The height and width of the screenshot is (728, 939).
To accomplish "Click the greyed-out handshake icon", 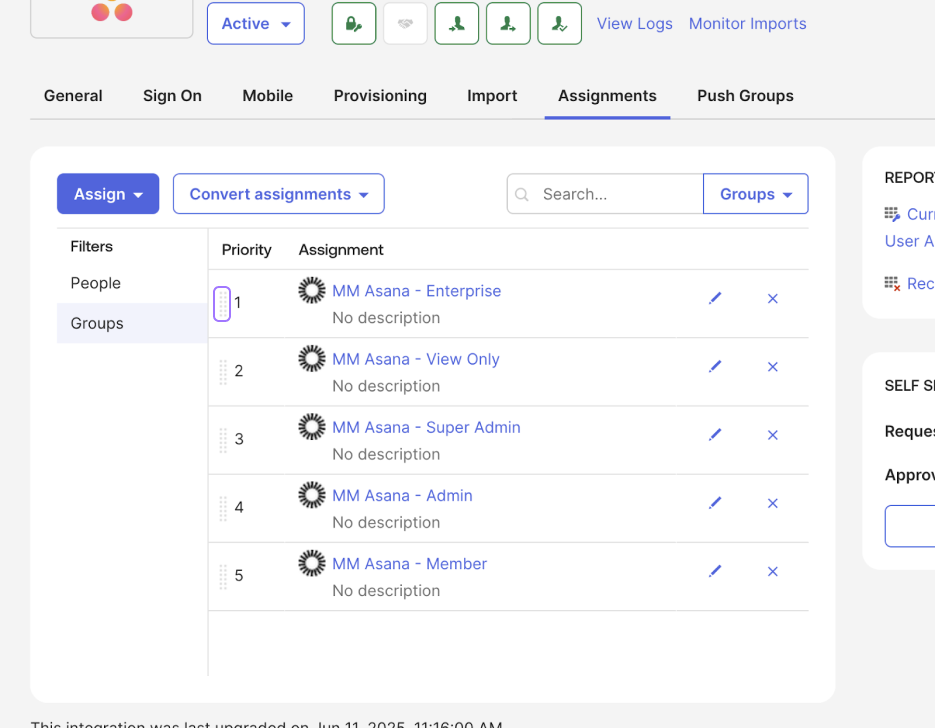I will (x=405, y=24).
